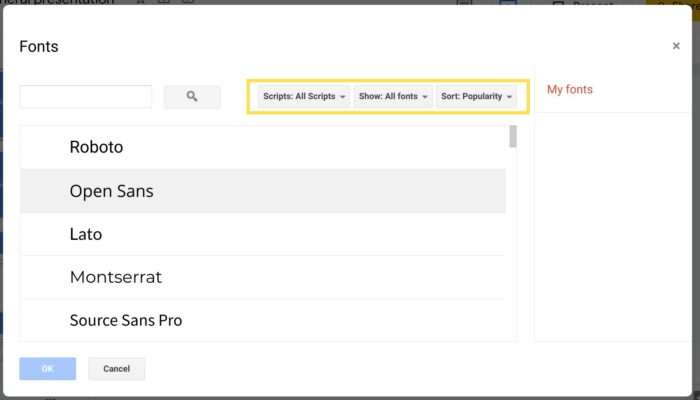This screenshot has width=700, height=400.
Task: Open the Sort: Popularity dropdown
Action: click(476, 96)
